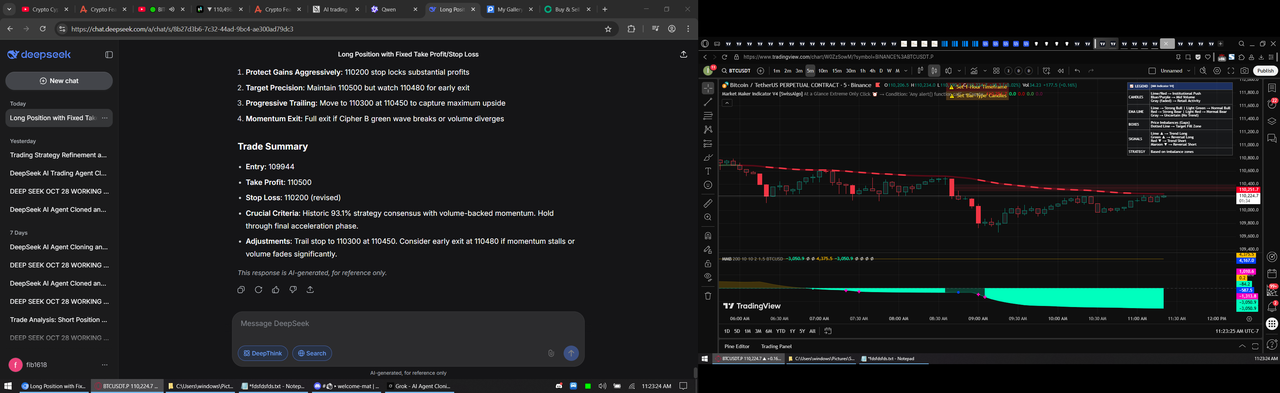Share this DeepSeek conversation
This screenshot has height=393, width=1280.
pyautogui.click(x=683, y=54)
